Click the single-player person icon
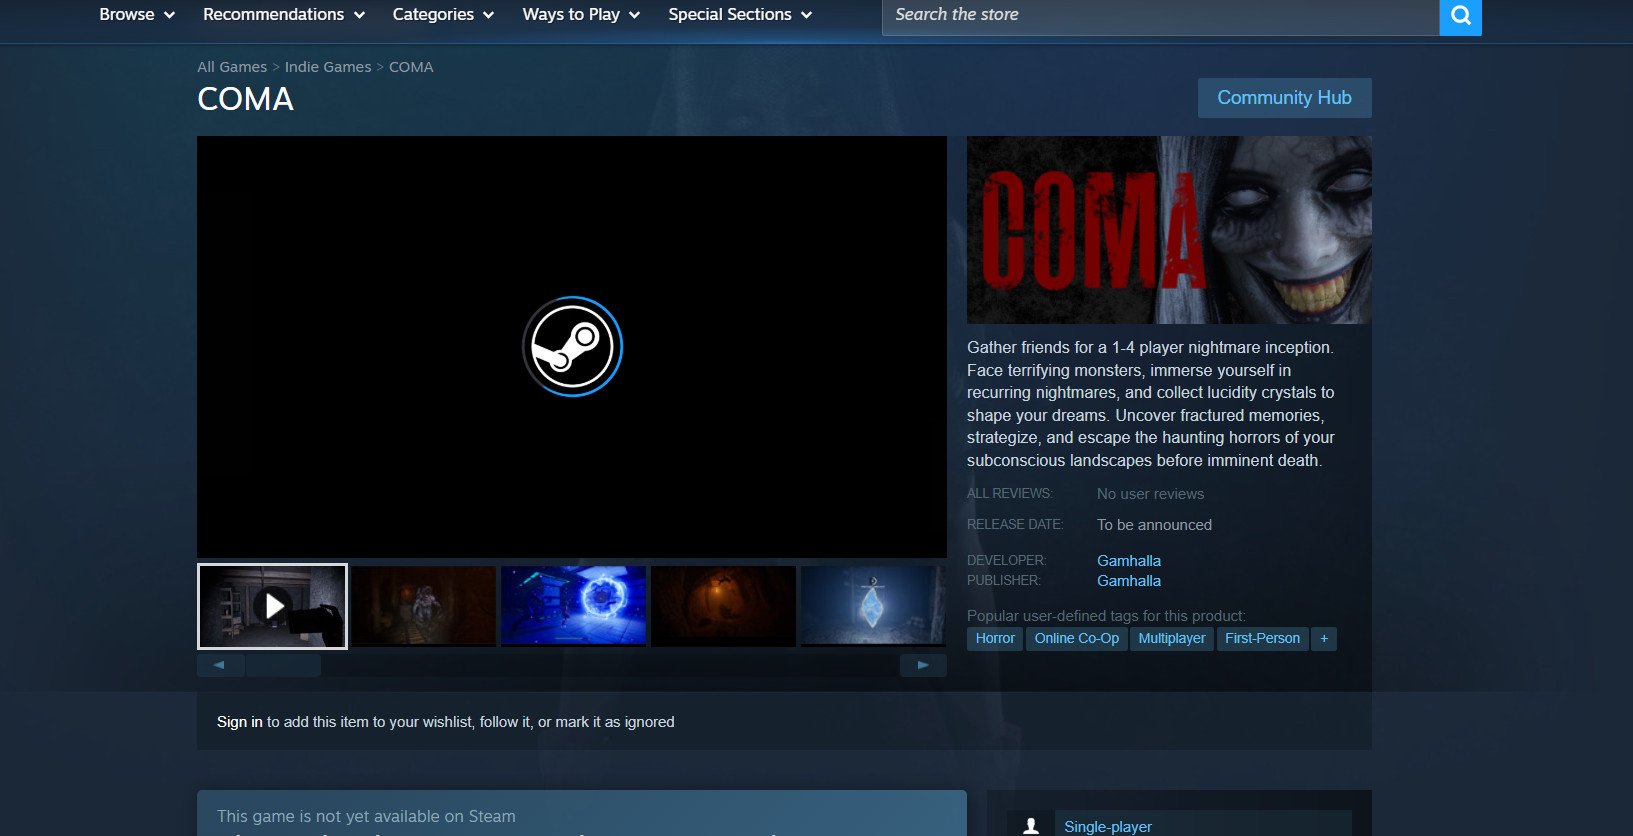Screen dimensions: 1633x836 1030,825
